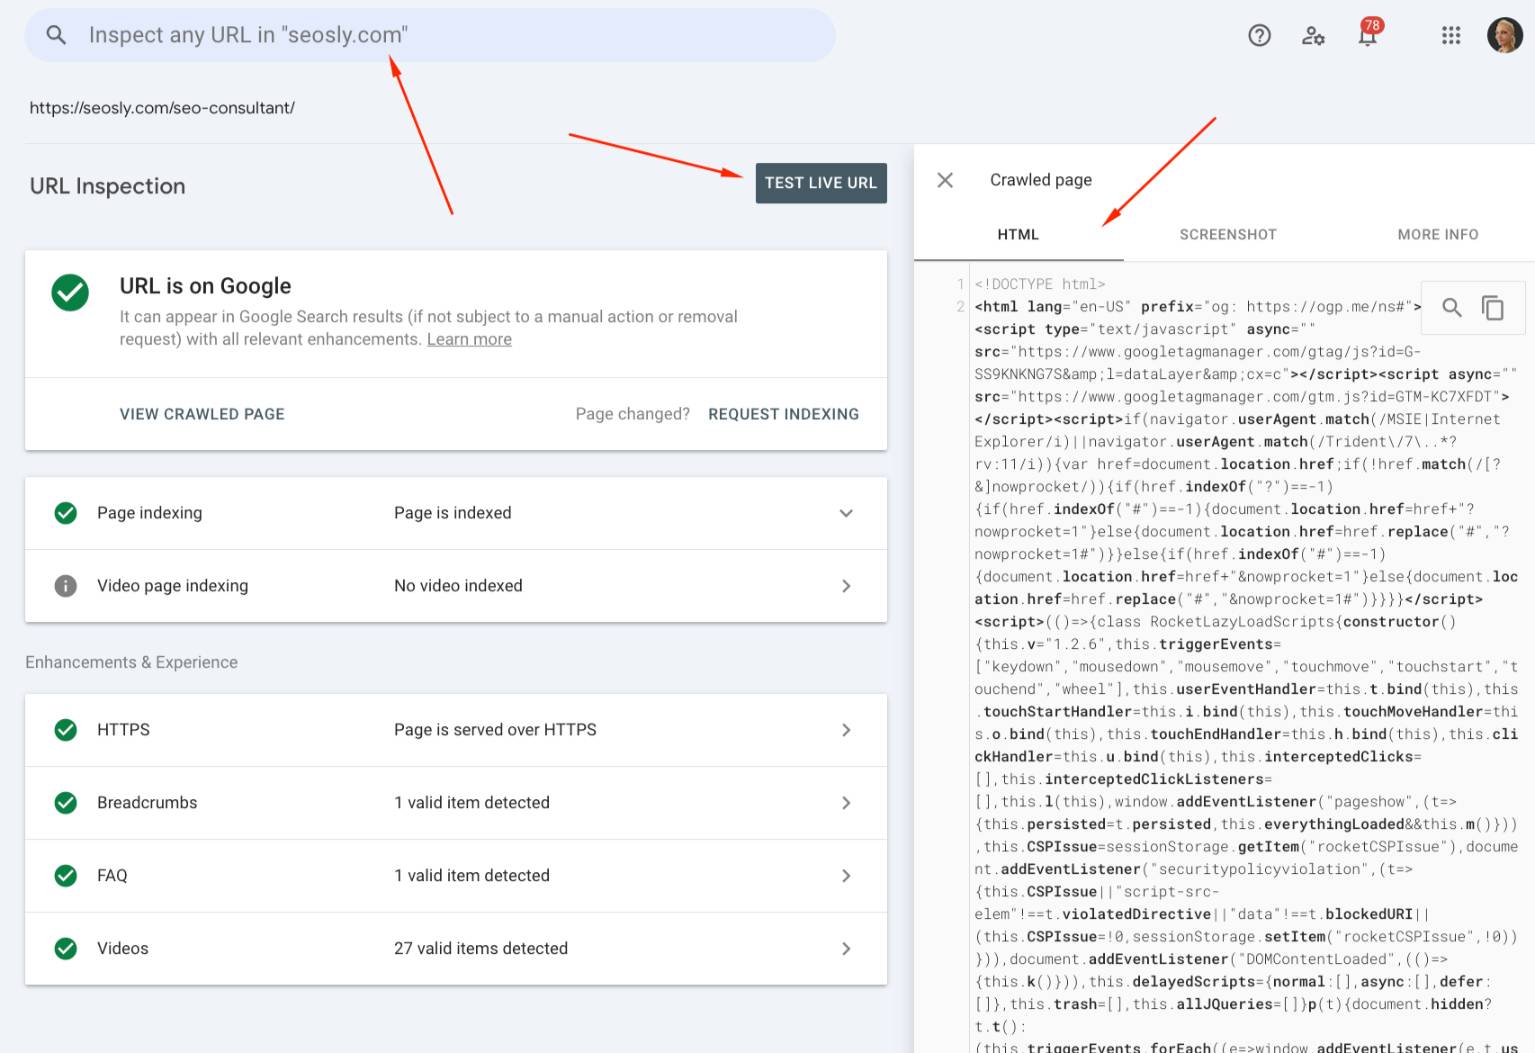Click green check icon in Videos row
The height and width of the screenshot is (1053, 1535).
pos(66,949)
